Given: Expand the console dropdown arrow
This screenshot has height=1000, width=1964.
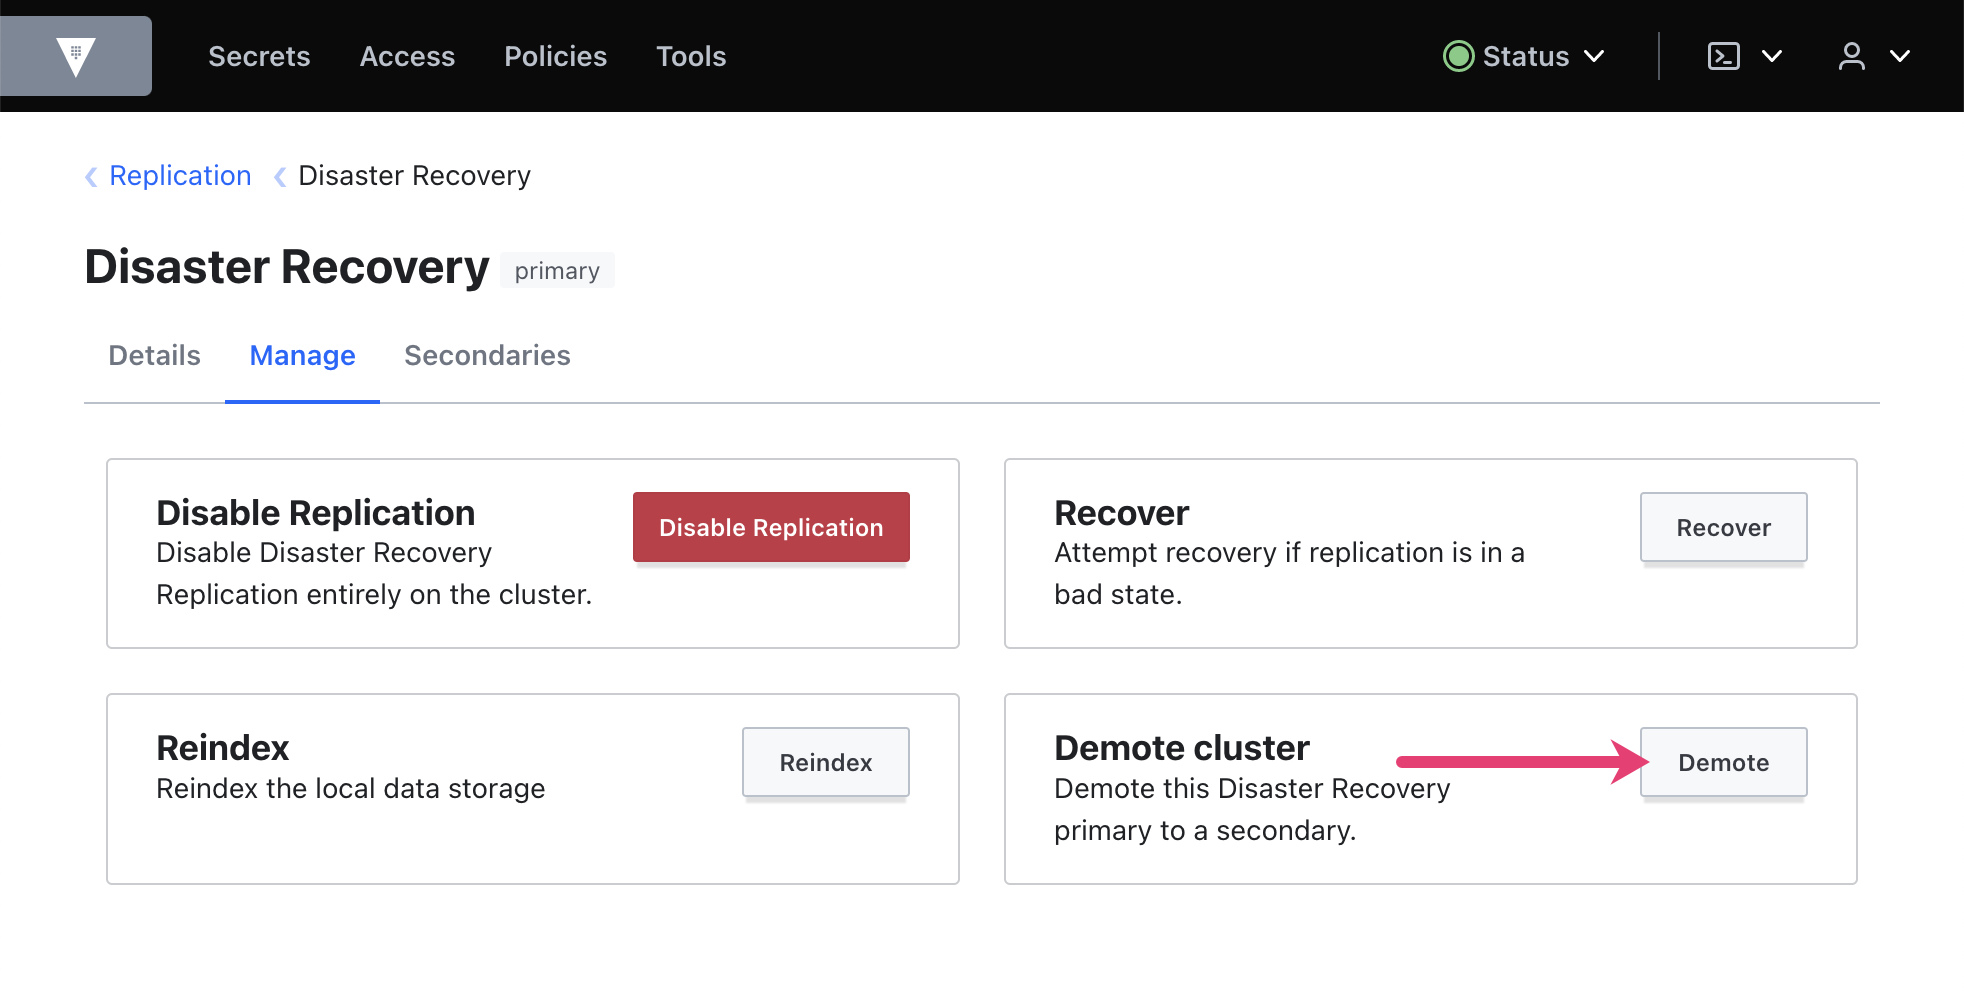Looking at the screenshot, I should click(x=1771, y=56).
